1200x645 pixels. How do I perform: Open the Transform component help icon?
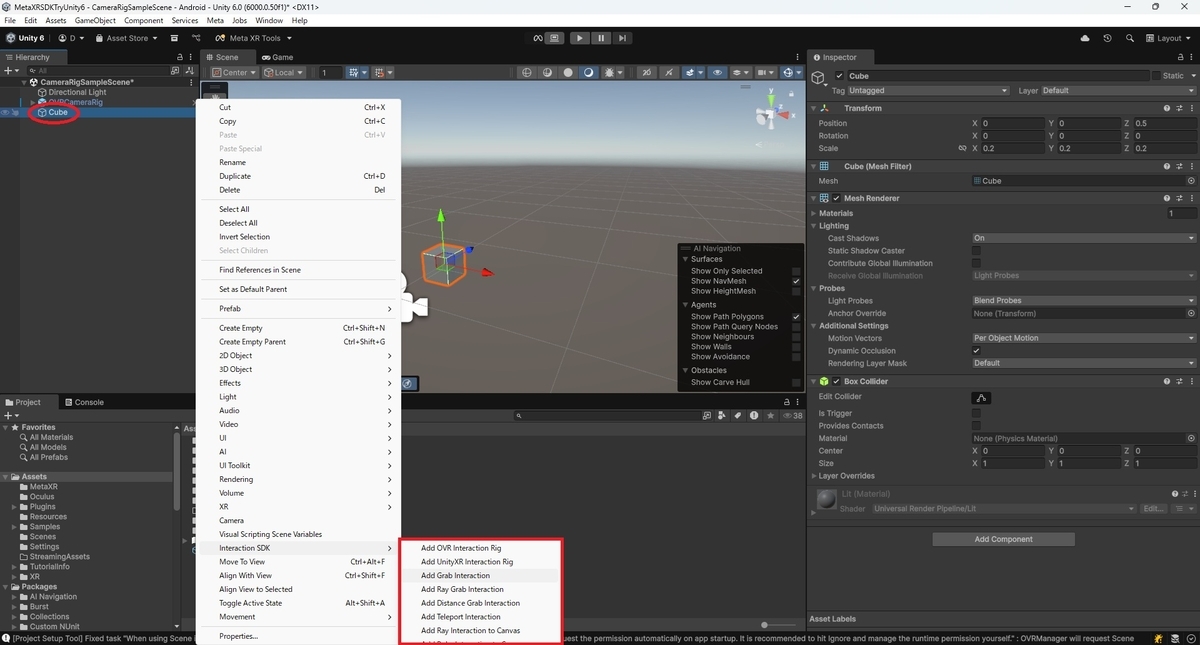1167,108
